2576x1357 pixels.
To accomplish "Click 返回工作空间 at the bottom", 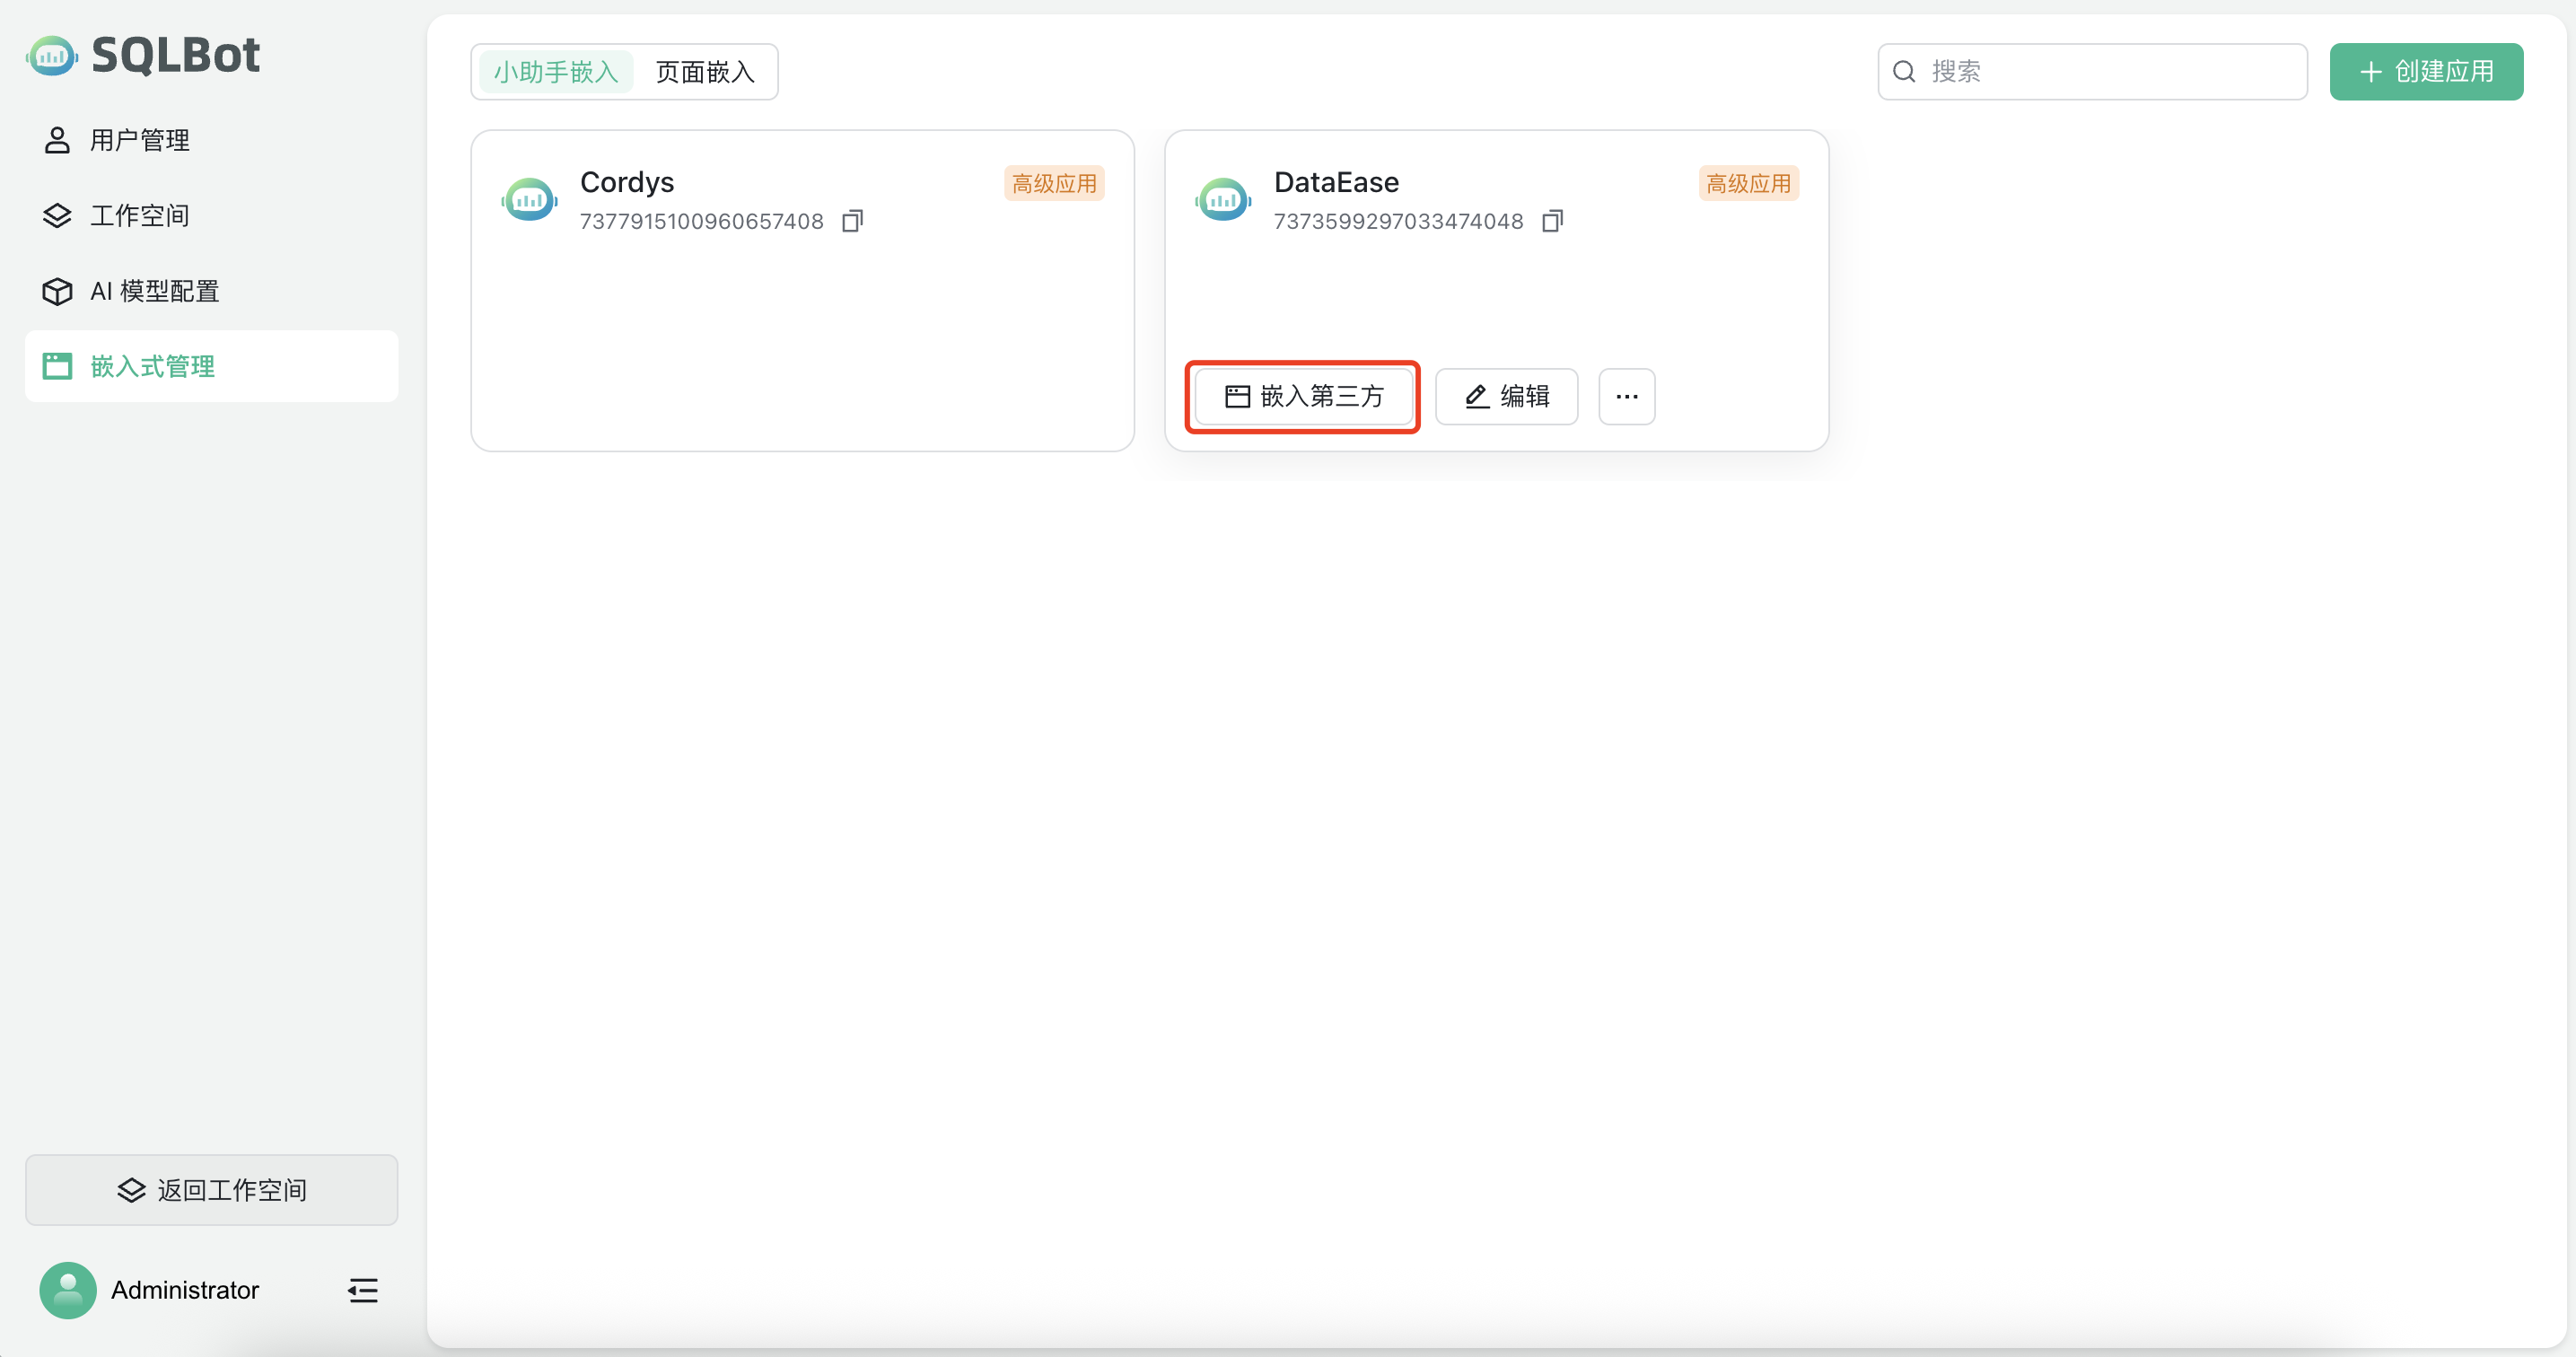I will point(211,1190).
